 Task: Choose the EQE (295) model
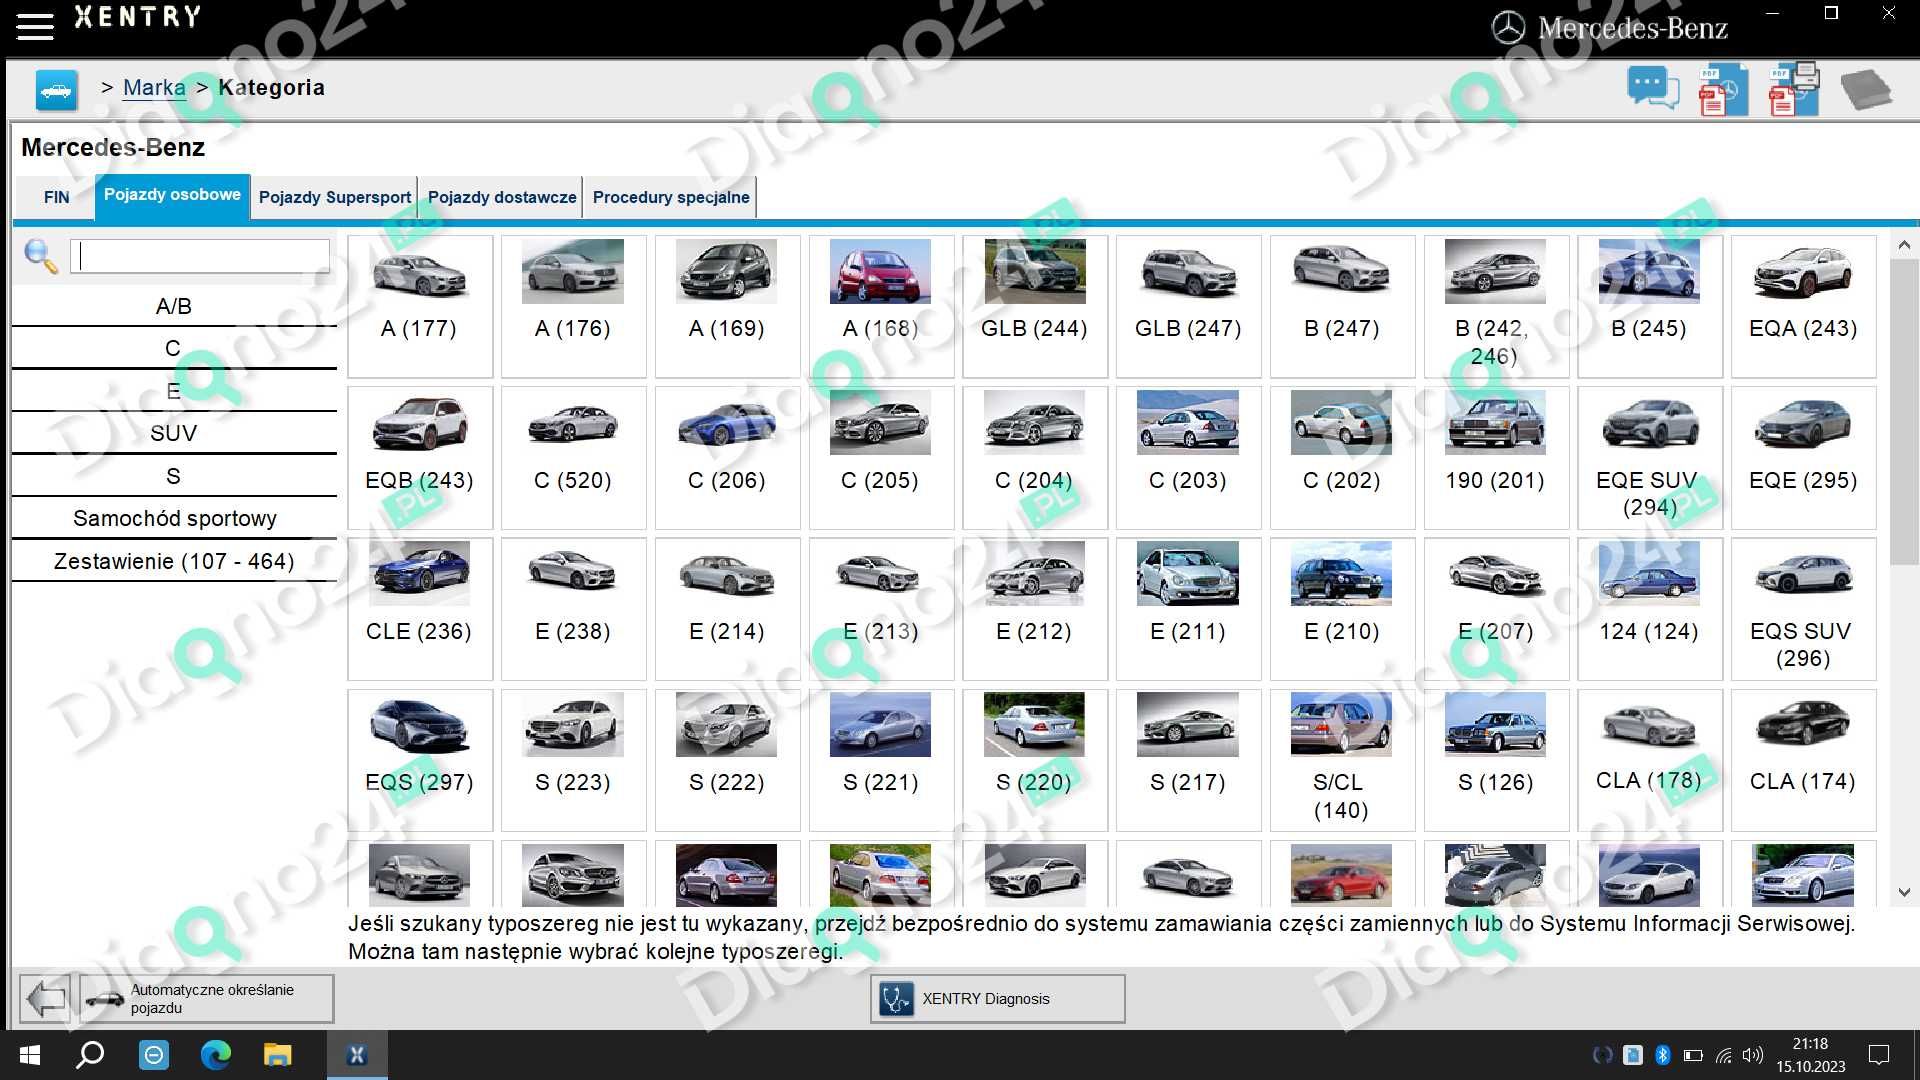pyautogui.click(x=1803, y=458)
